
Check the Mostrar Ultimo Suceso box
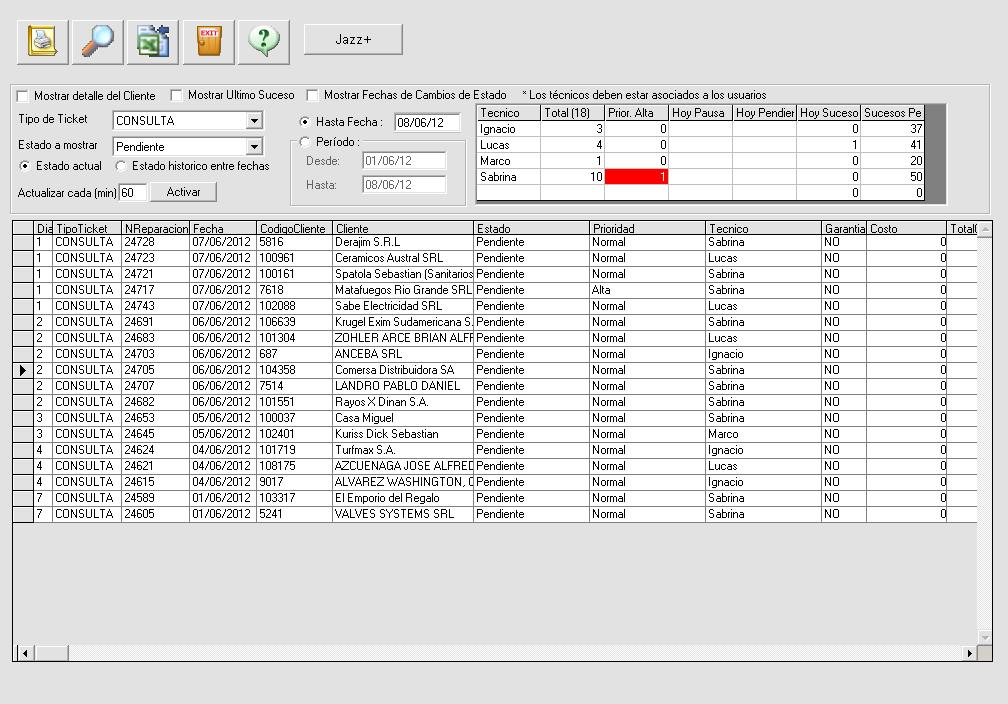177,96
